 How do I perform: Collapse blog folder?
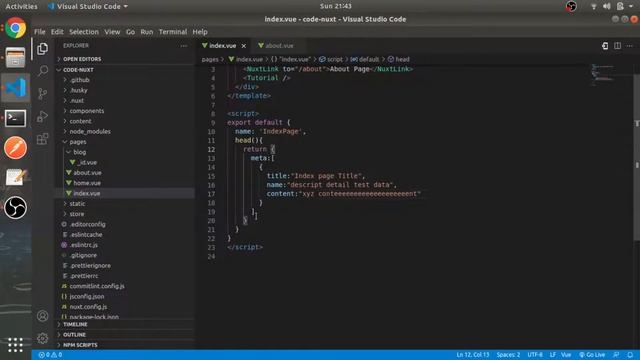[80, 152]
